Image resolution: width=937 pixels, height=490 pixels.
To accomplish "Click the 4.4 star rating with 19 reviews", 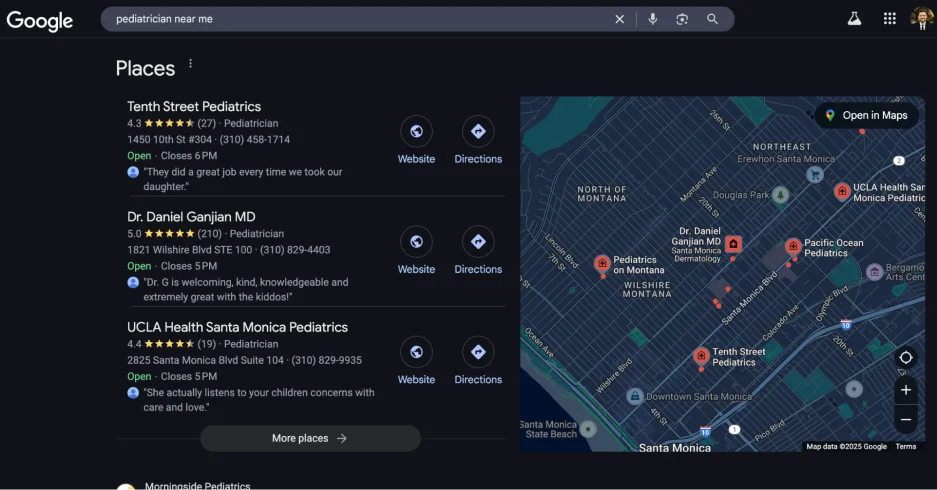I will click(172, 344).
